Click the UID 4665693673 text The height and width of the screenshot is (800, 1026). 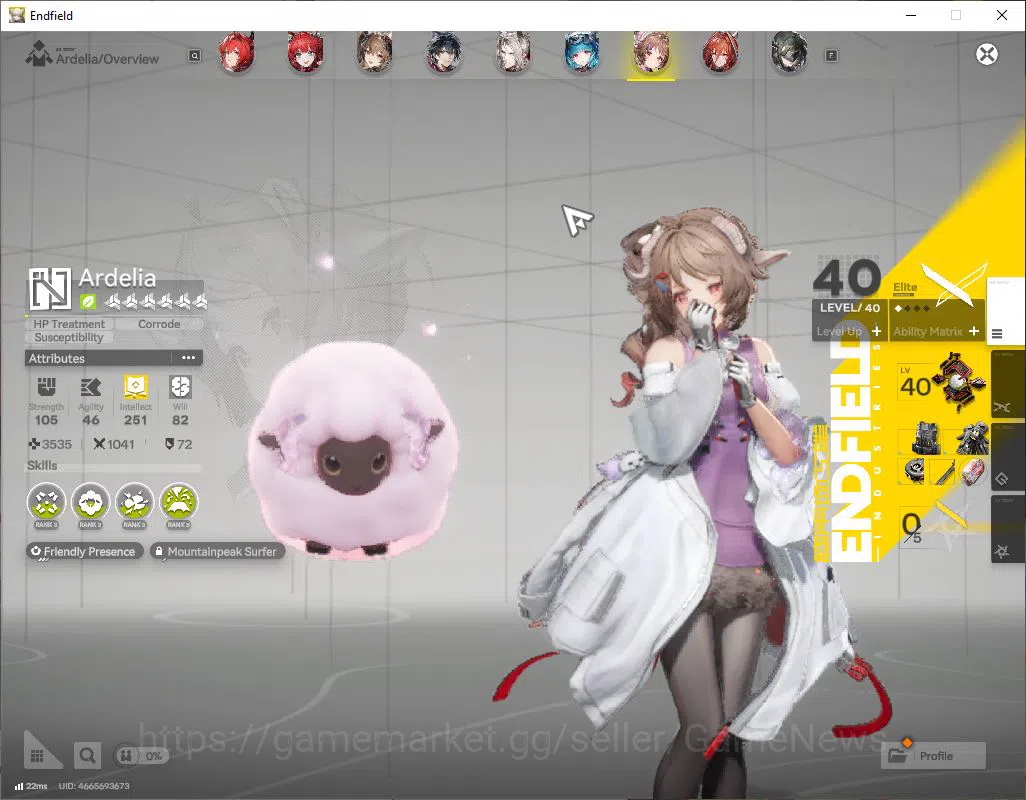pyautogui.click(x=94, y=786)
